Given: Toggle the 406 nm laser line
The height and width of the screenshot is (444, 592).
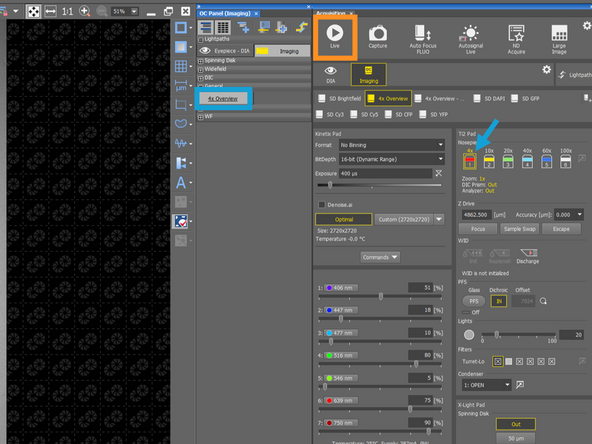Looking at the screenshot, I should pos(342,288).
